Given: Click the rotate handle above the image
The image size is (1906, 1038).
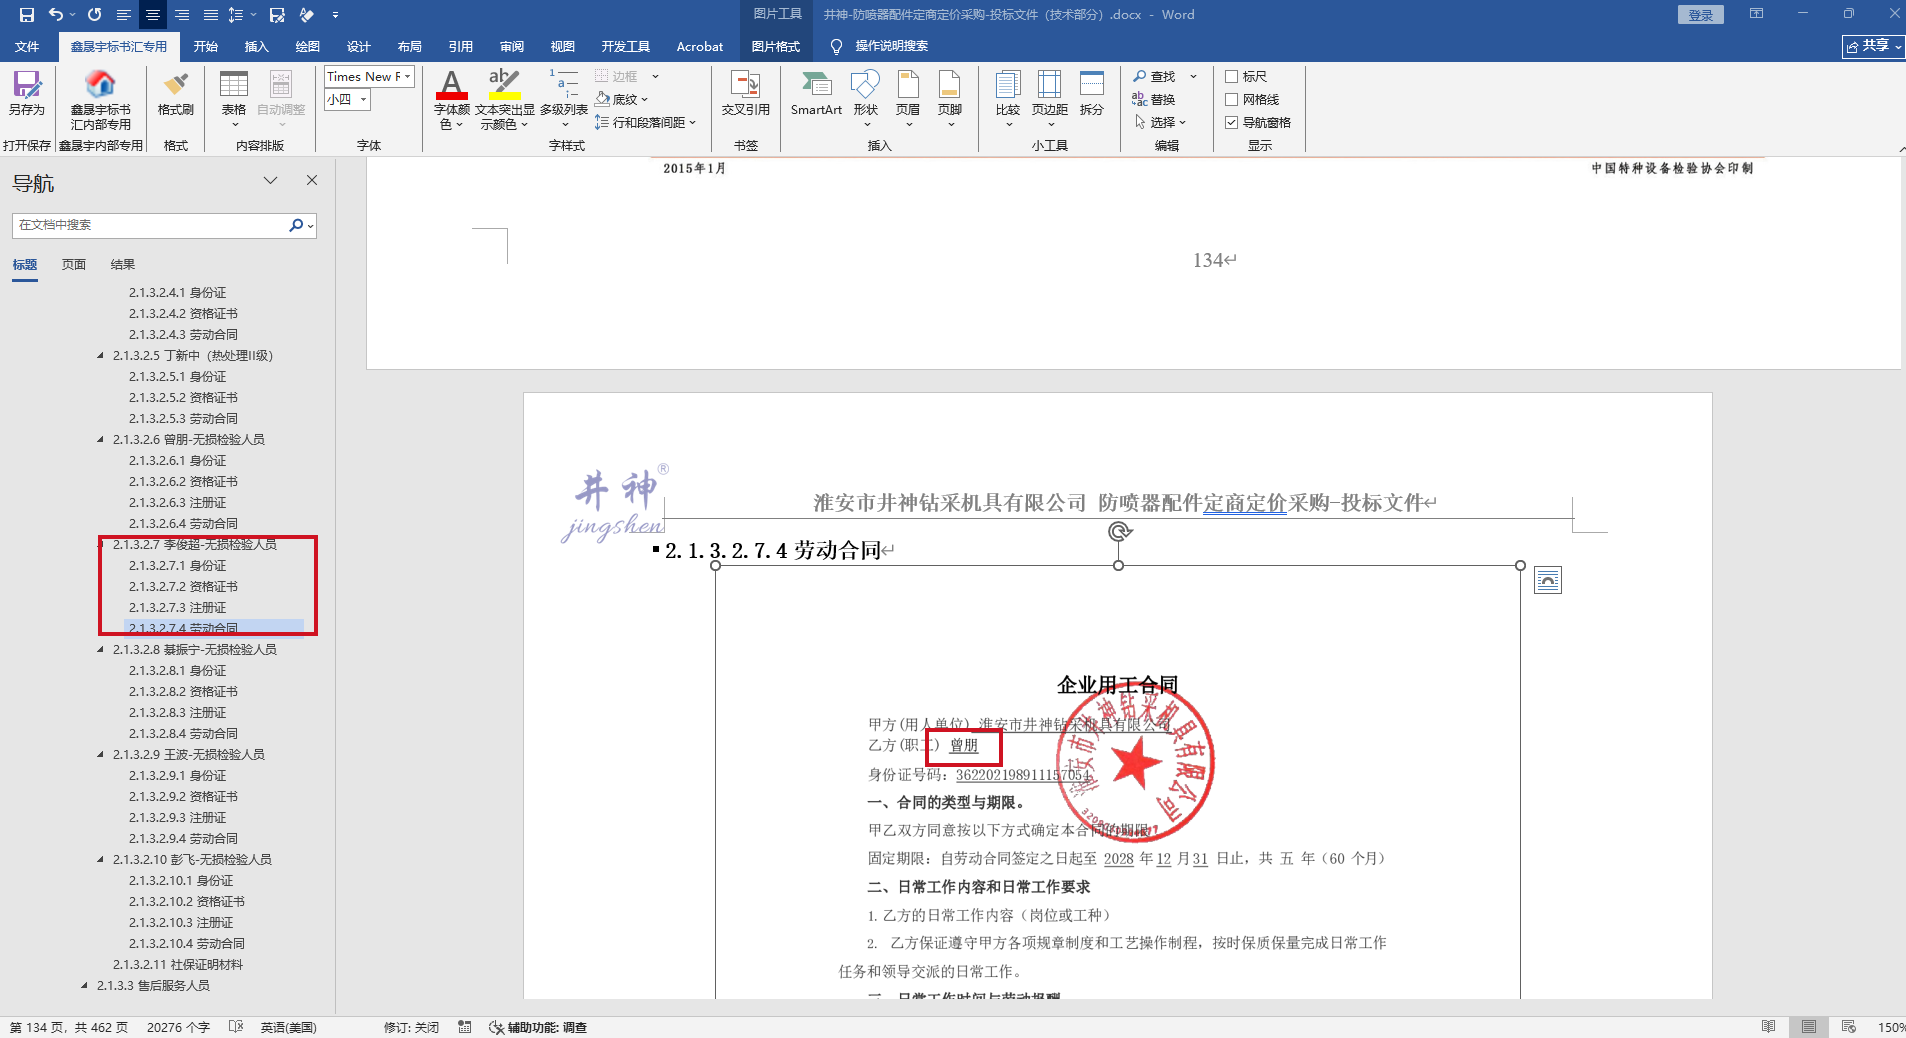Looking at the screenshot, I should click(x=1119, y=532).
